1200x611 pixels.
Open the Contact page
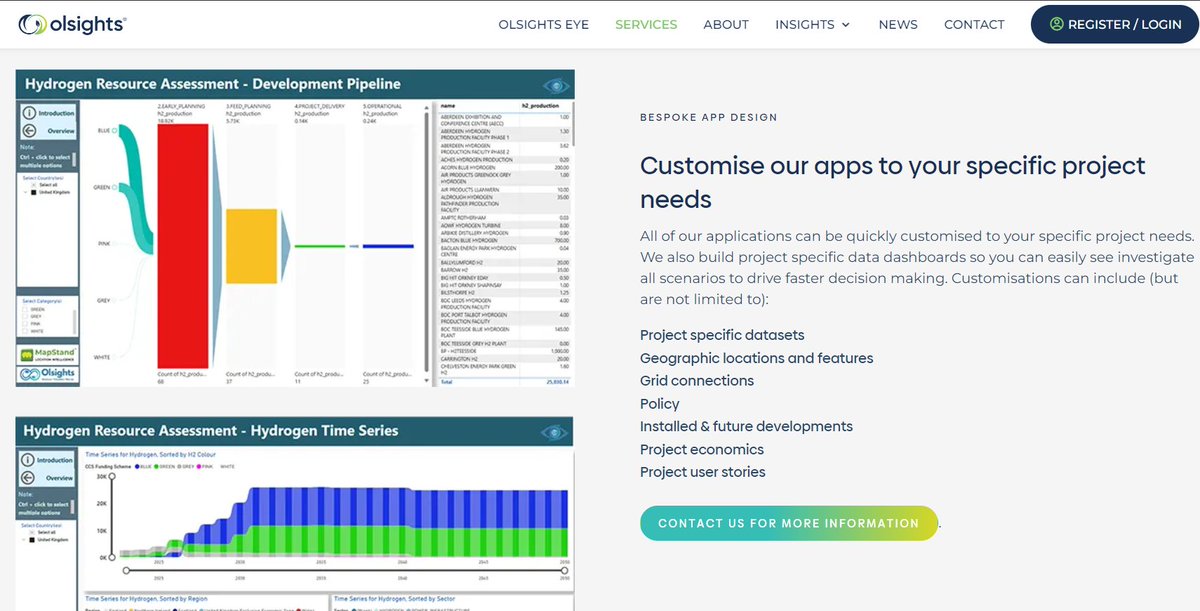click(x=974, y=24)
